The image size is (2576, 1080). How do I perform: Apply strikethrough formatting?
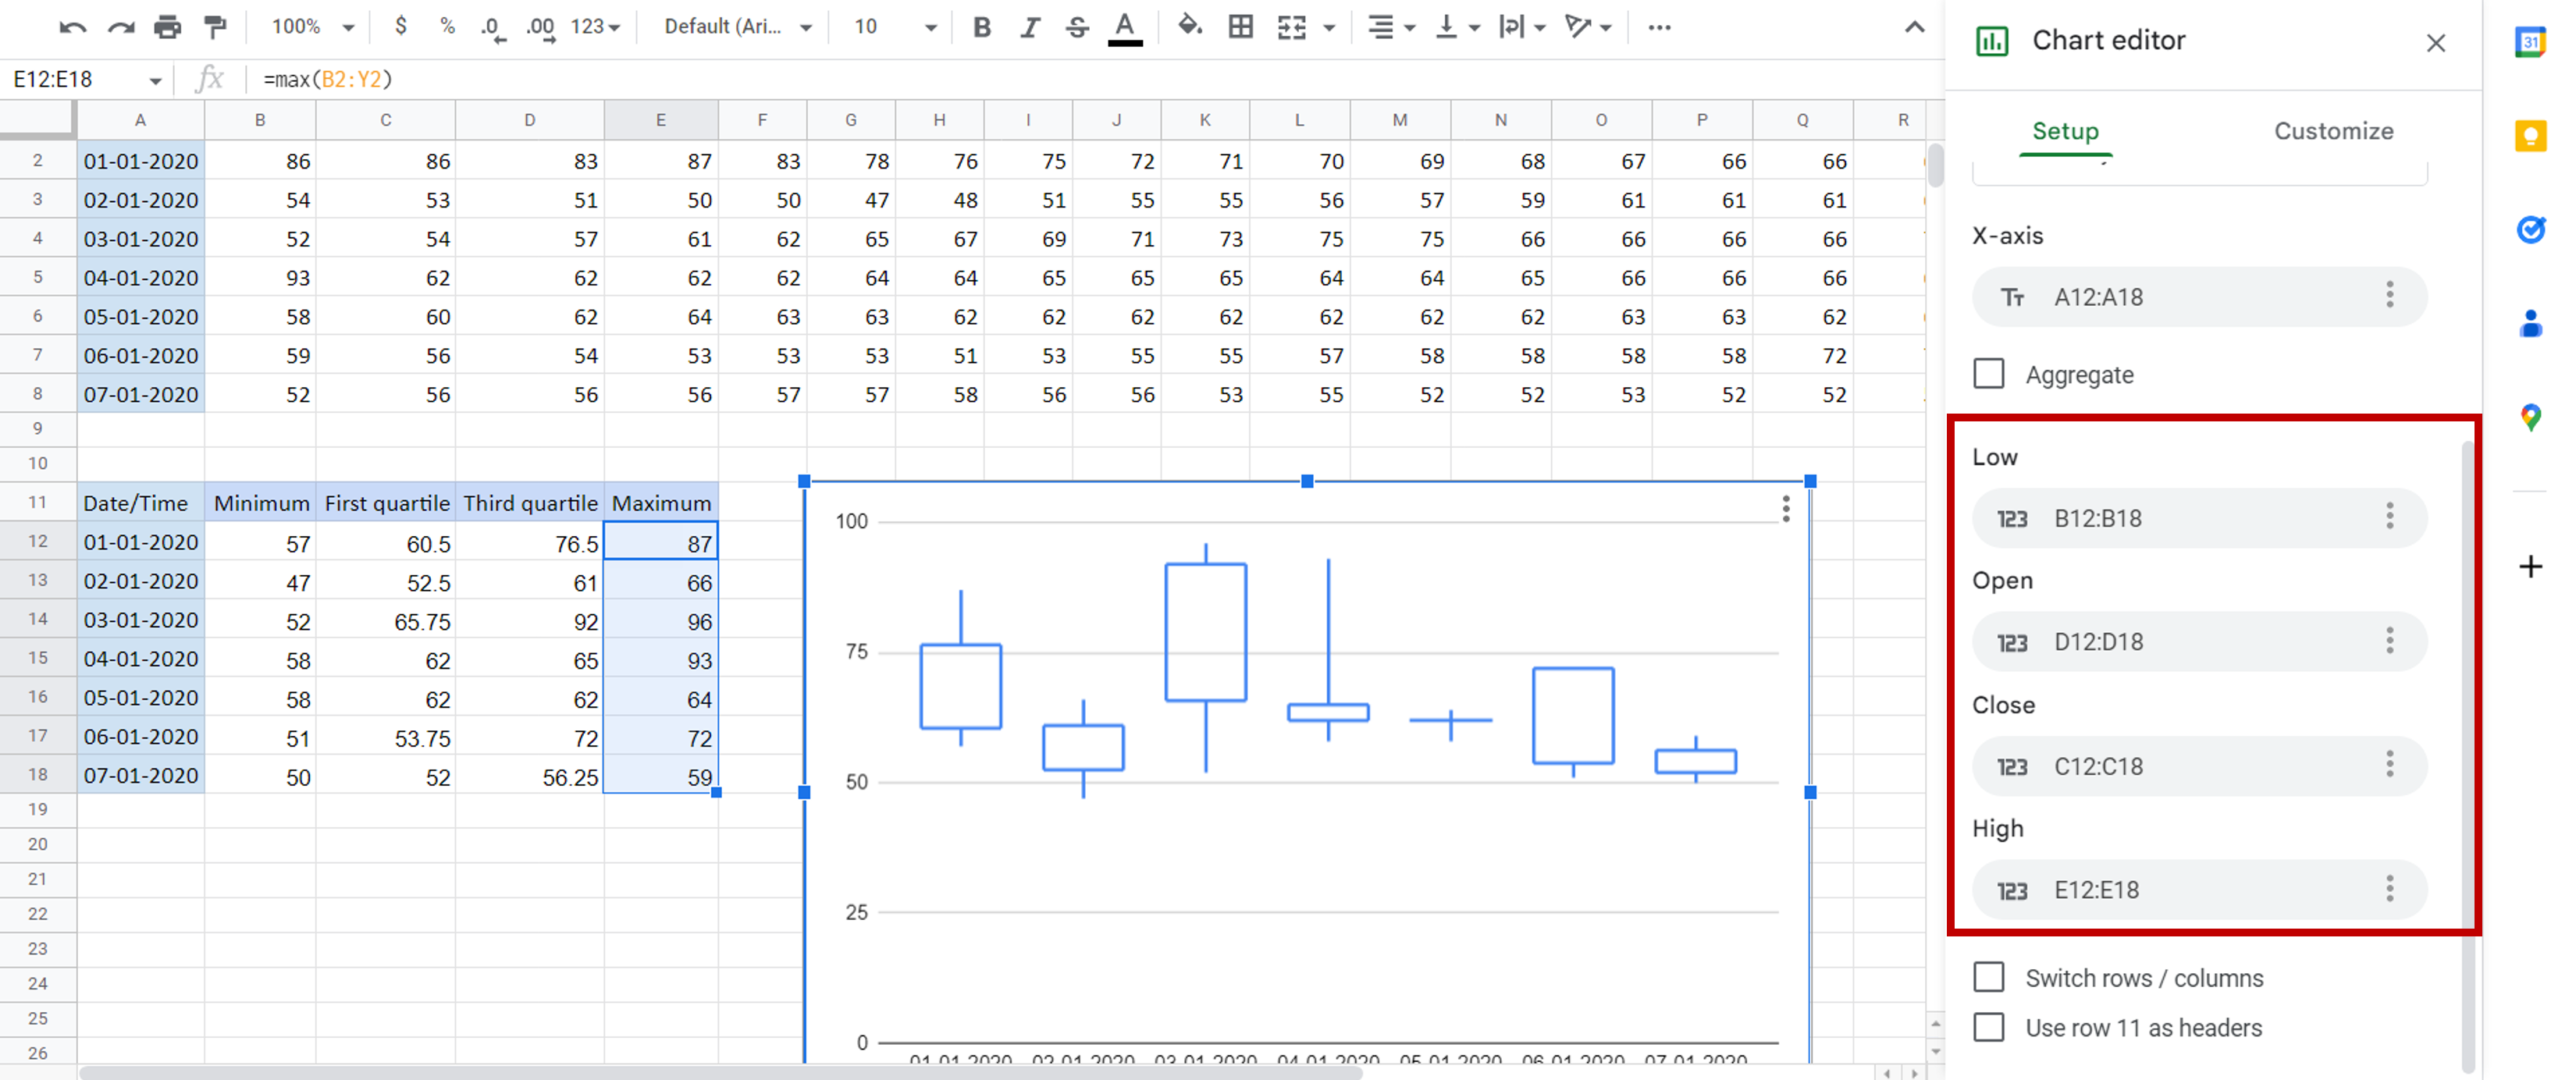tap(1076, 27)
